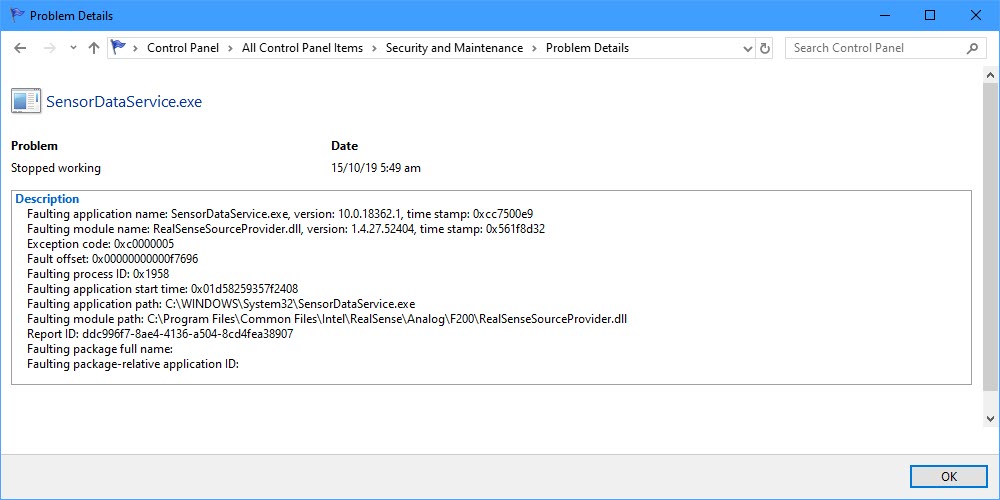Click the Back navigation arrow
The height and width of the screenshot is (500, 1000).
tap(21, 48)
